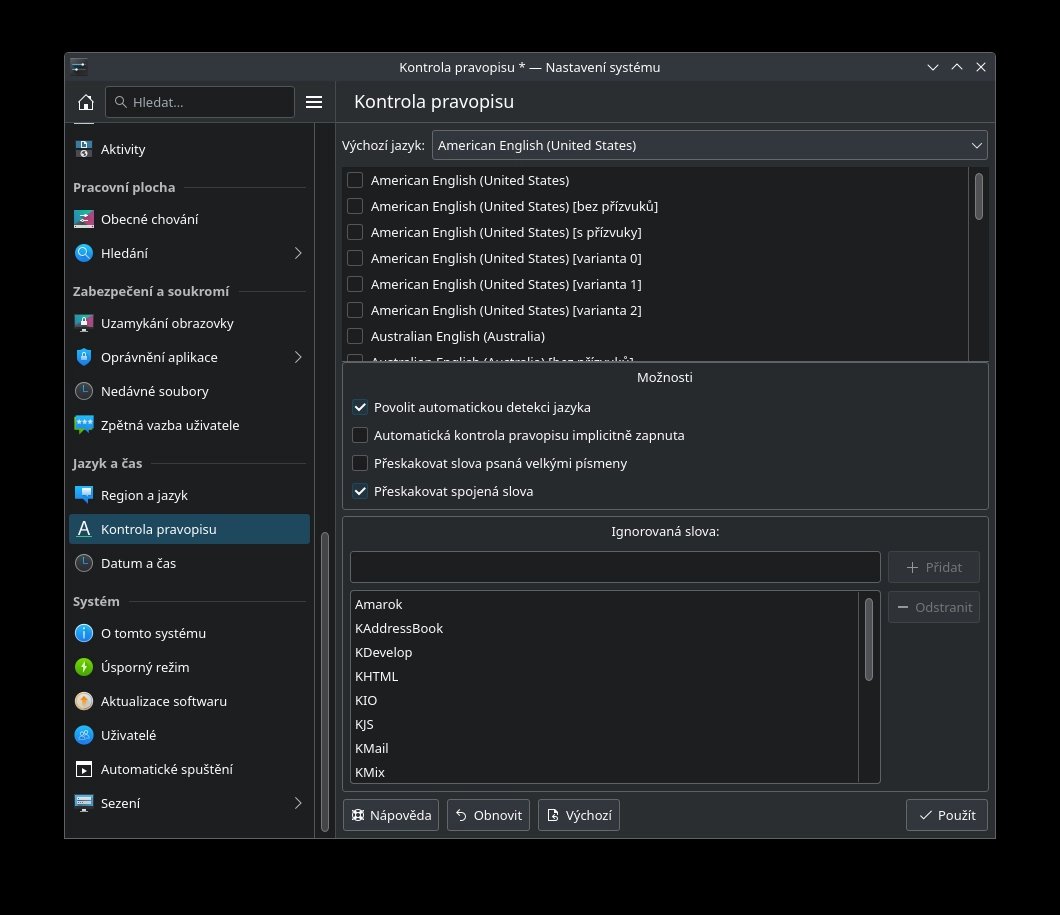Open the Výchozí jazyk dropdown
The width and height of the screenshot is (1060, 915).
pos(710,145)
